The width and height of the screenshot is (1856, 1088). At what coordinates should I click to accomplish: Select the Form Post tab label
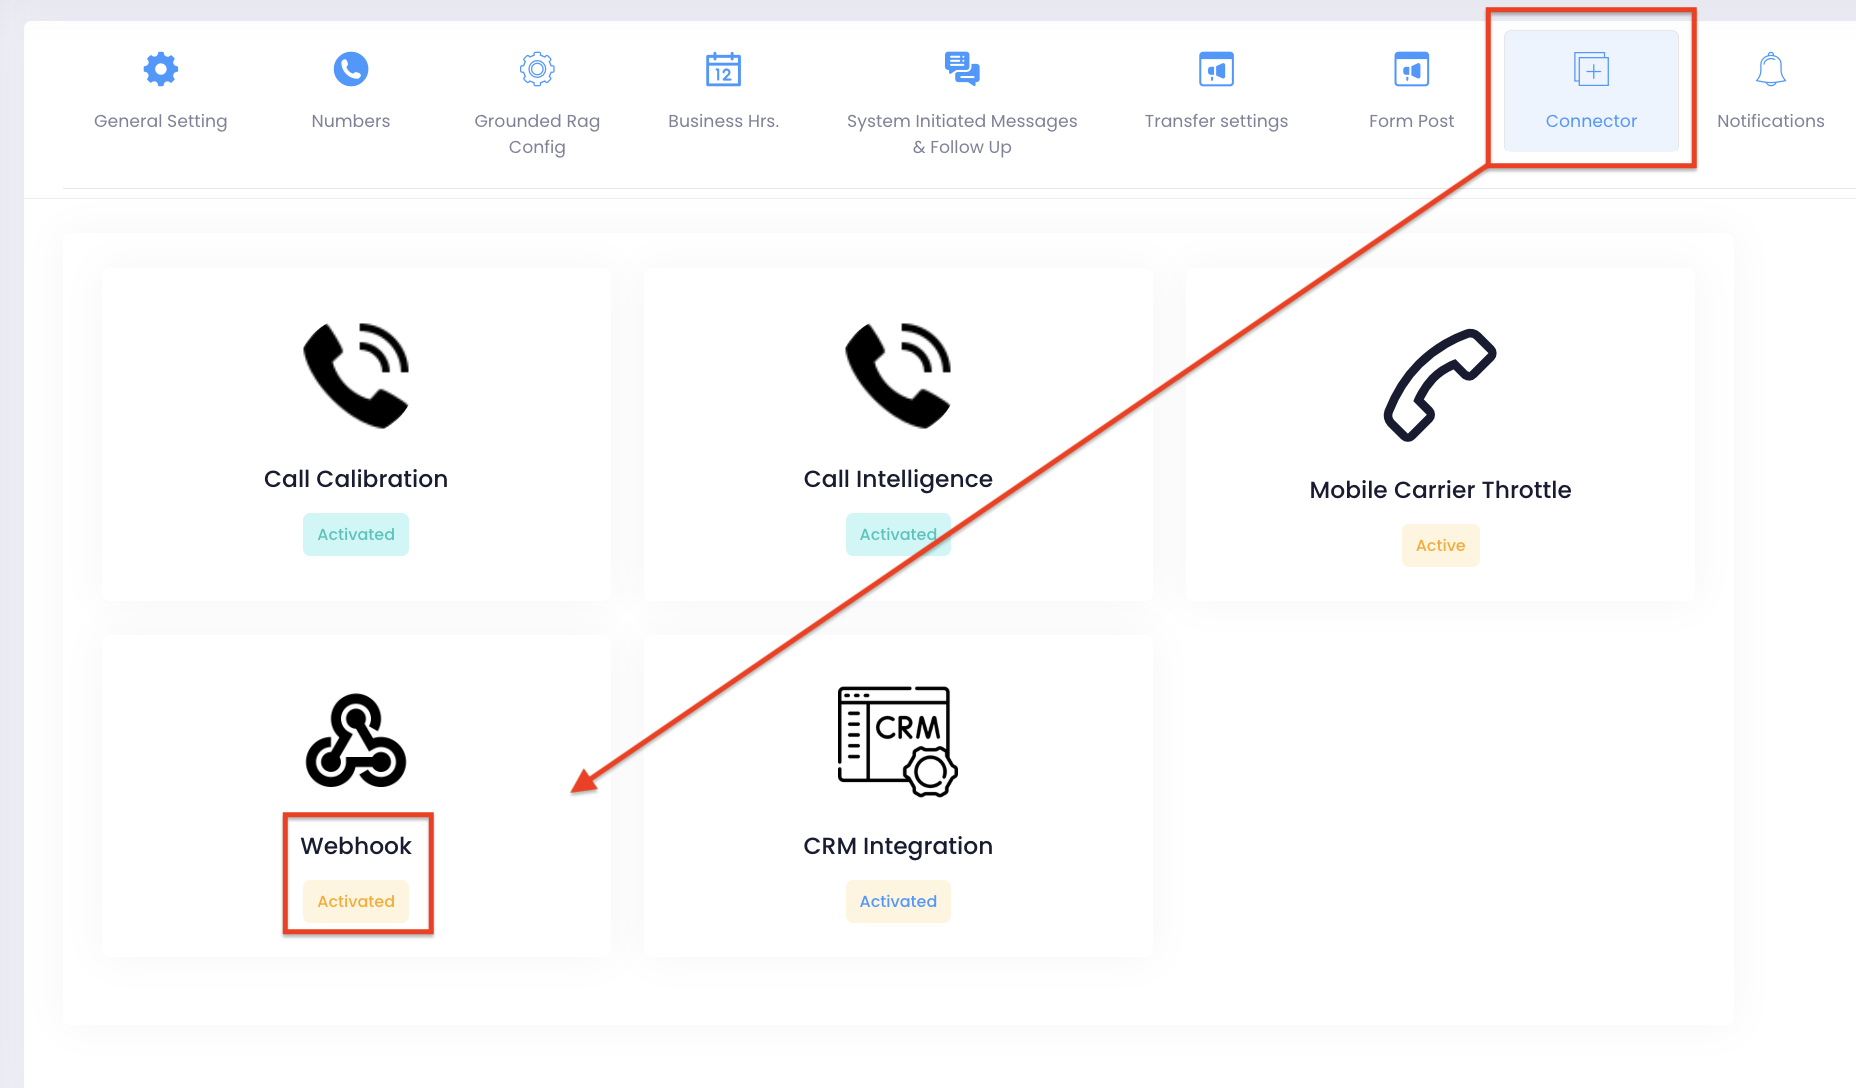click(x=1411, y=121)
